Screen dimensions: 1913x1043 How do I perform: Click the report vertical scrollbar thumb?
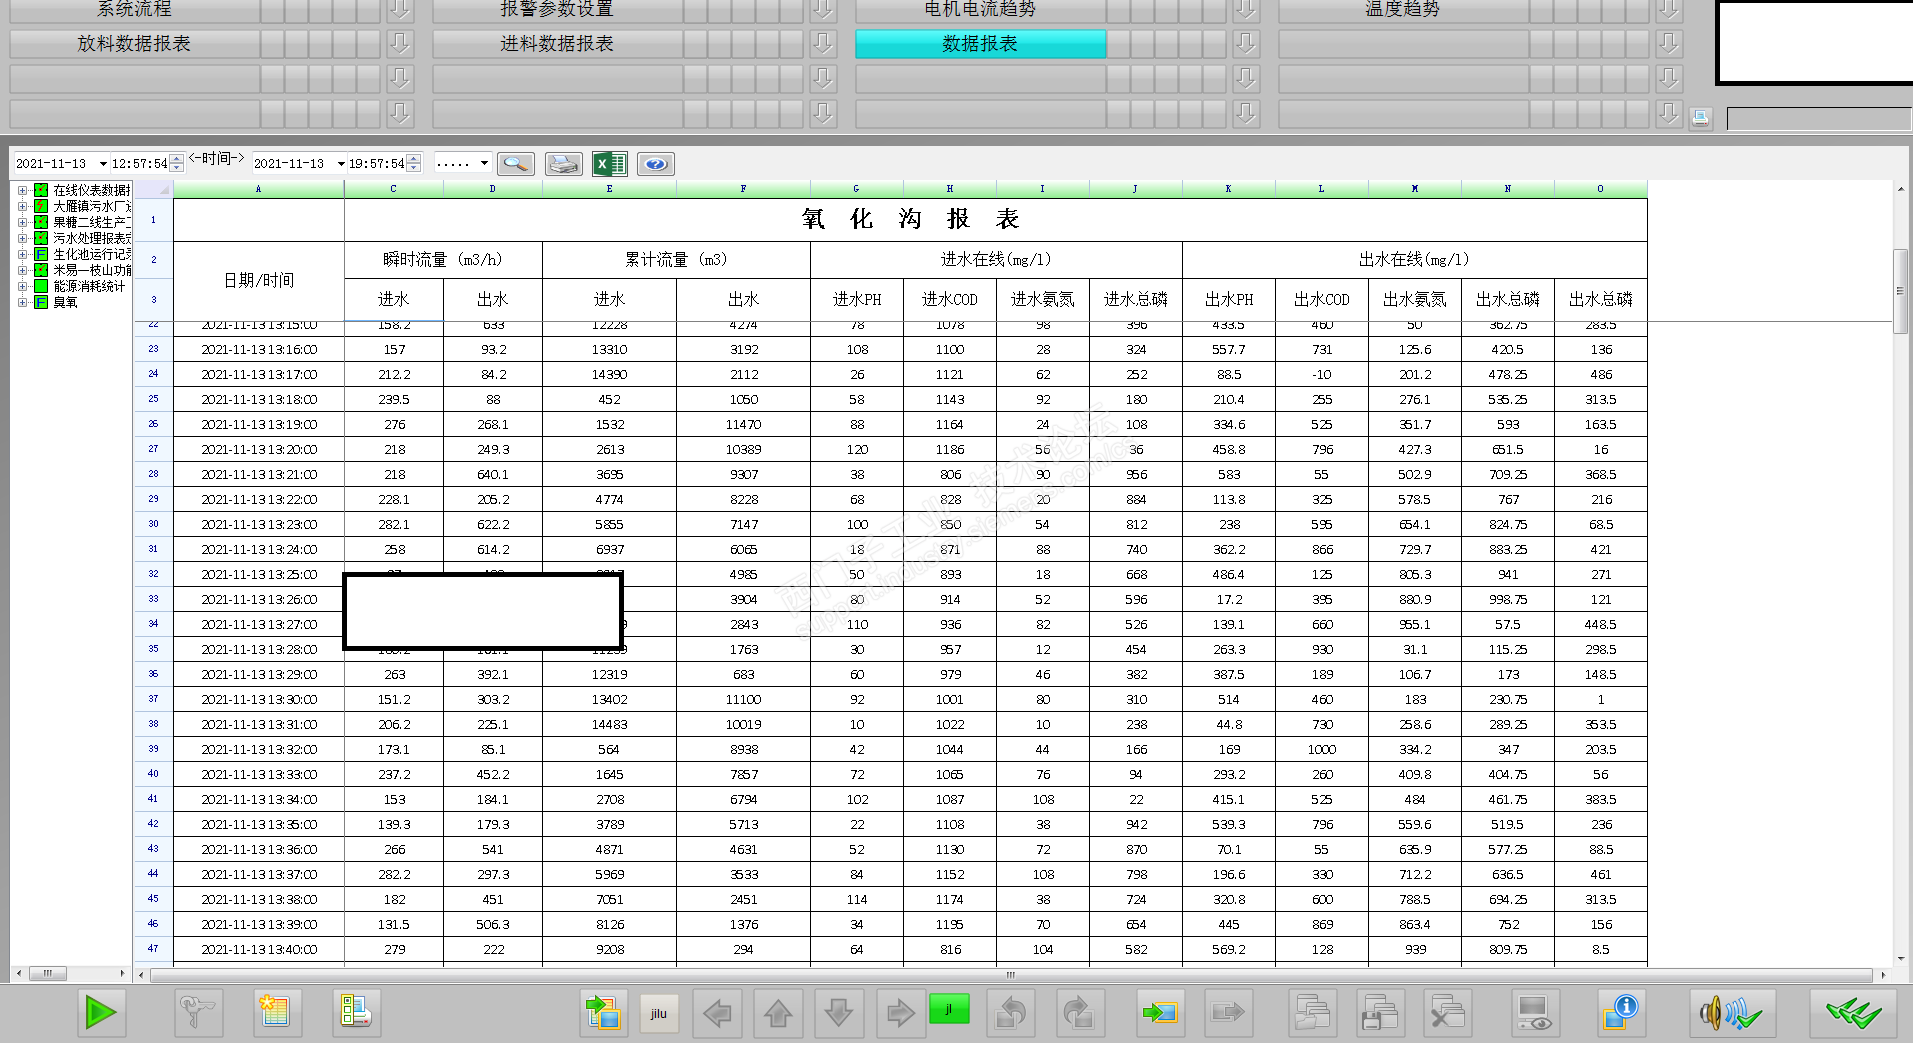click(x=1900, y=291)
